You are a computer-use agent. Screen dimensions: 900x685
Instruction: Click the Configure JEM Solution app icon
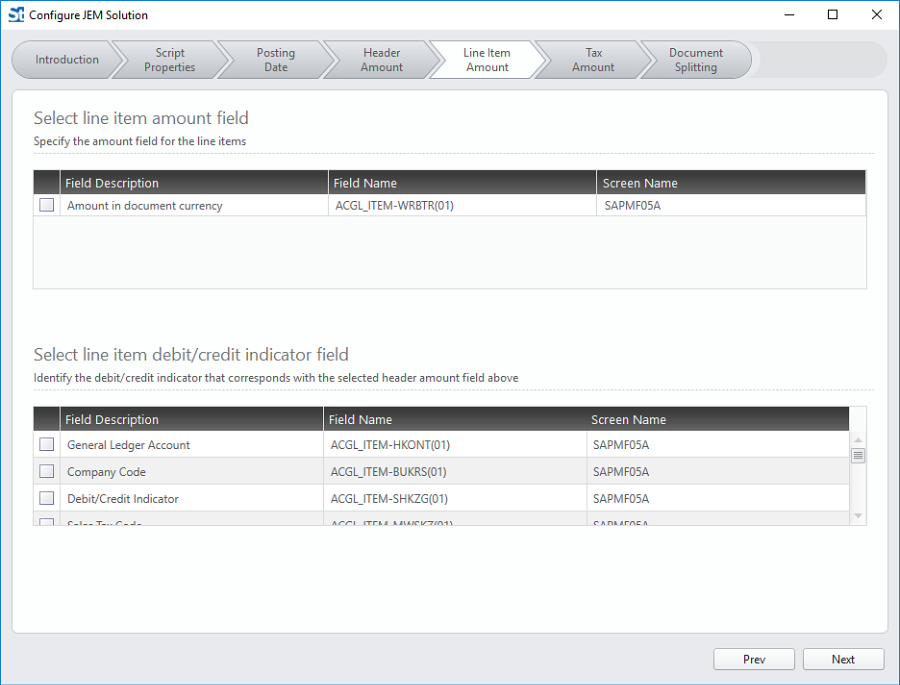point(16,15)
